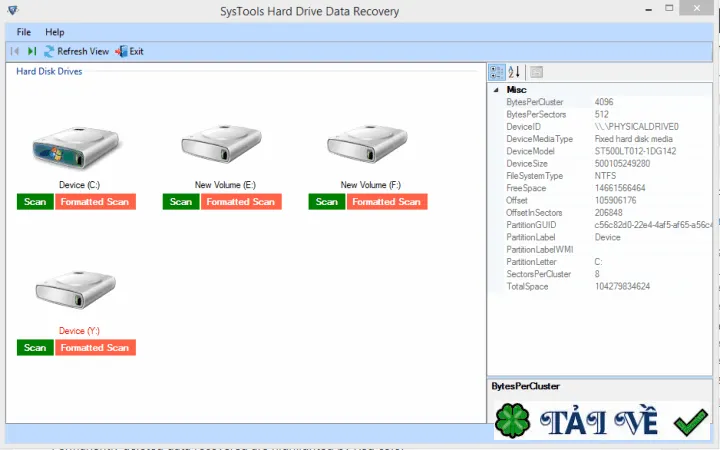Close the SysTools window
The width and height of the screenshot is (720, 450).
point(696,8)
